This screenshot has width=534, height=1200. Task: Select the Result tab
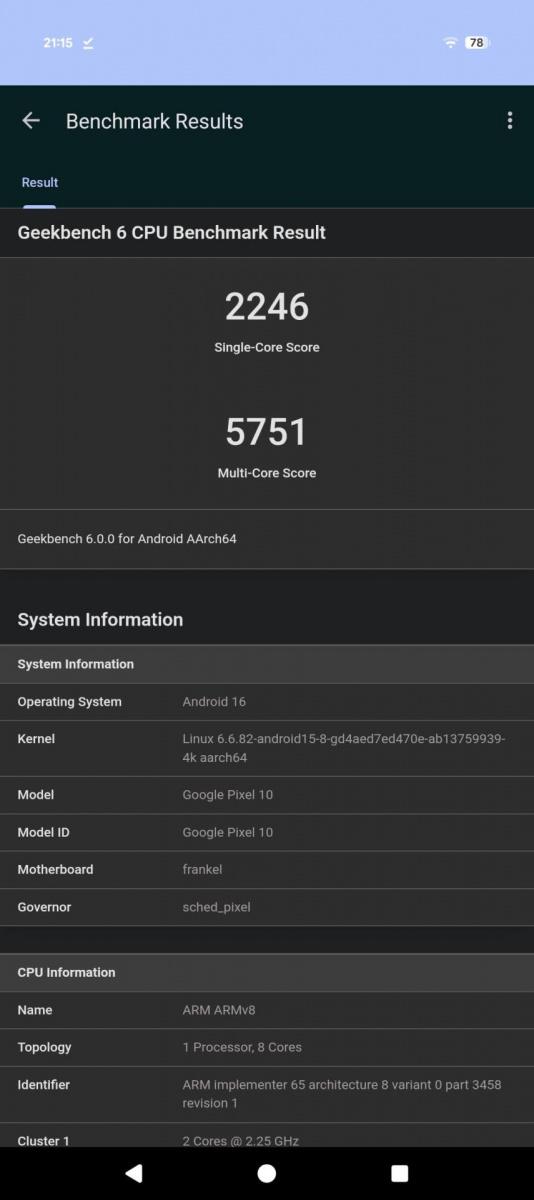(x=40, y=183)
